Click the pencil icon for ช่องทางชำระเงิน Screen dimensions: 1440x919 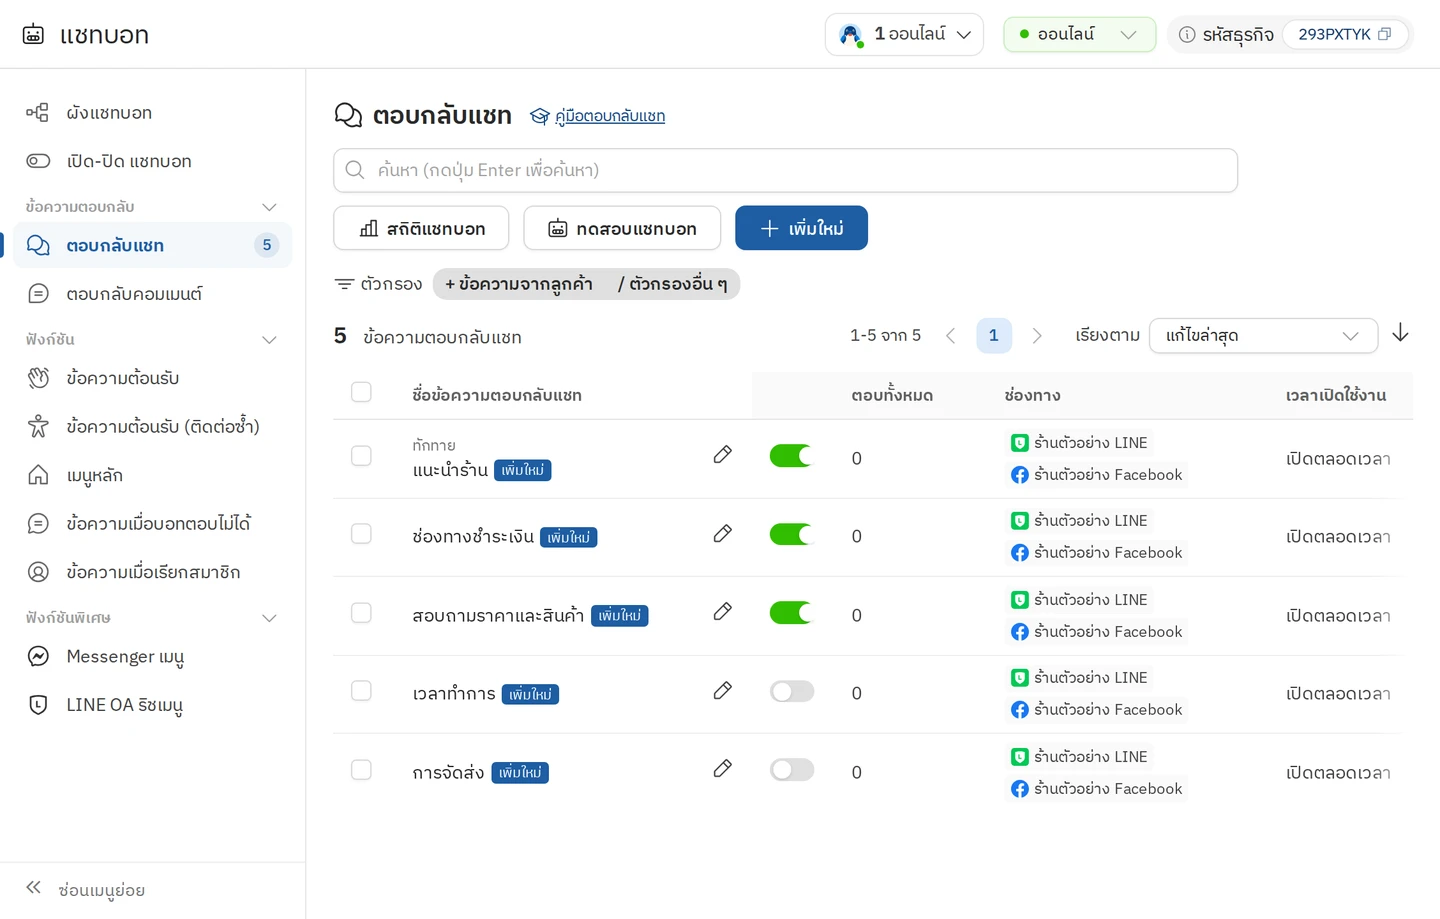(723, 534)
